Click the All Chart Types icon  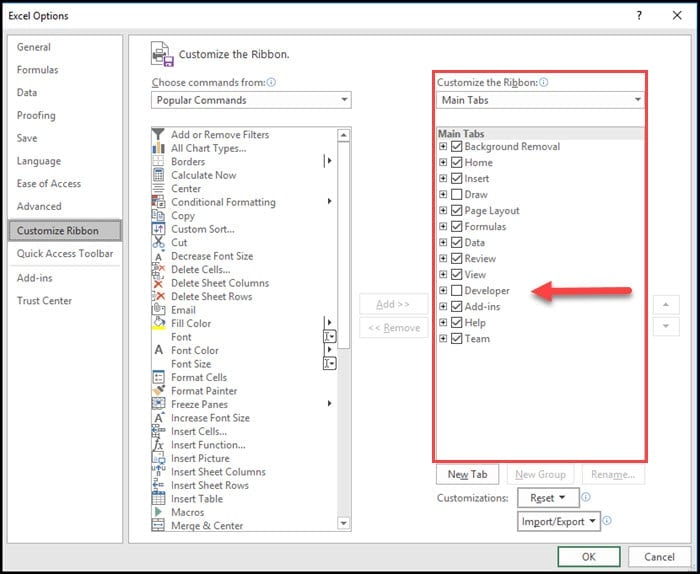158,148
